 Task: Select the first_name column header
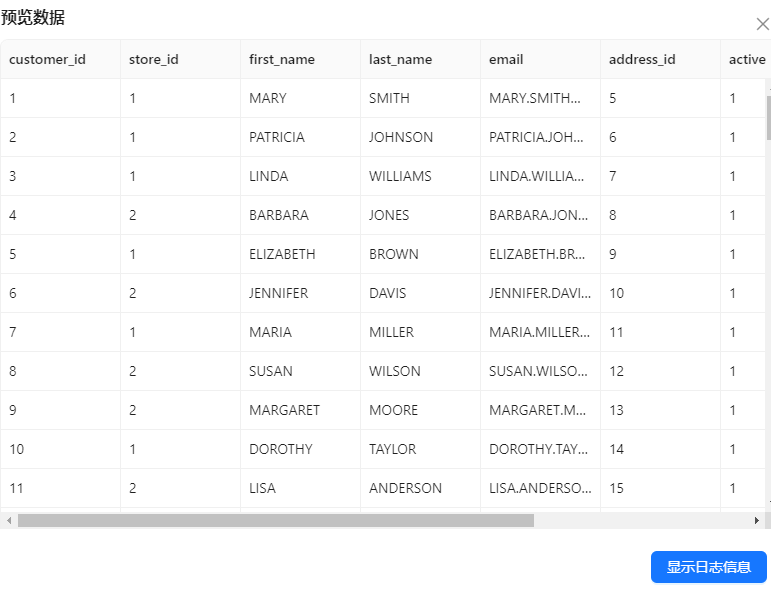pyautogui.click(x=282, y=59)
